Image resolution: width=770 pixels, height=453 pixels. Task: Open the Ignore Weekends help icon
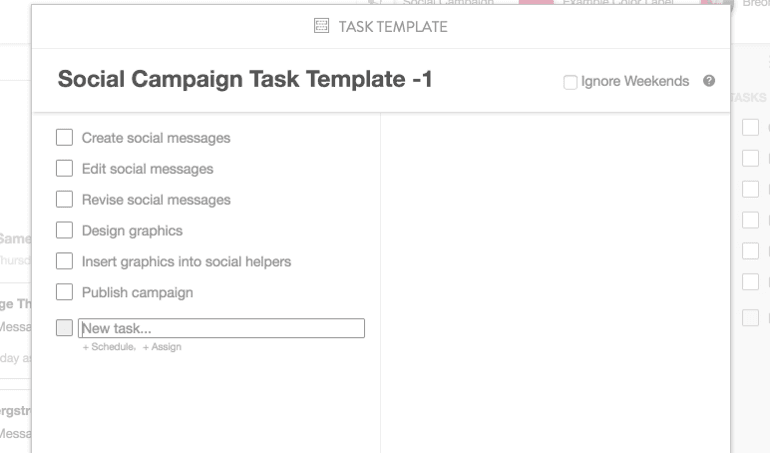point(709,81)
